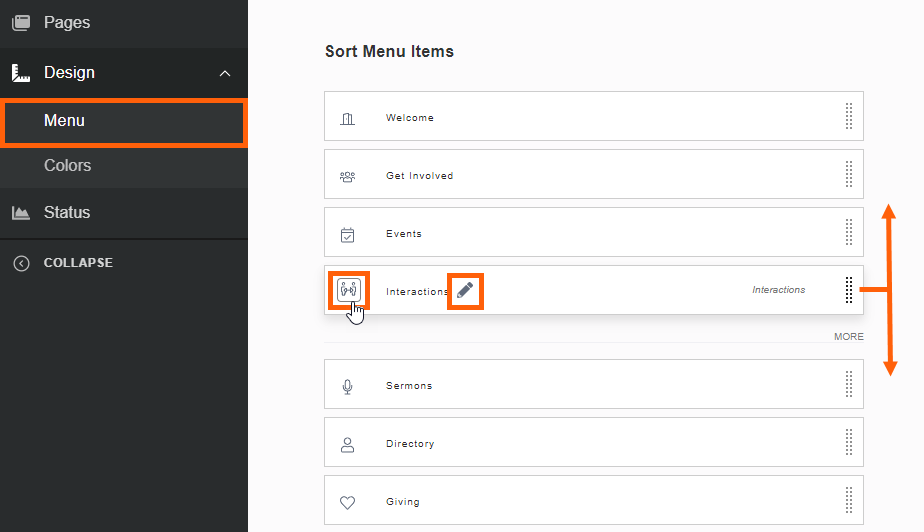Click the pencil edit icon beside Interactions
This screenshot has height=532, width=924.
click(465, 290)
